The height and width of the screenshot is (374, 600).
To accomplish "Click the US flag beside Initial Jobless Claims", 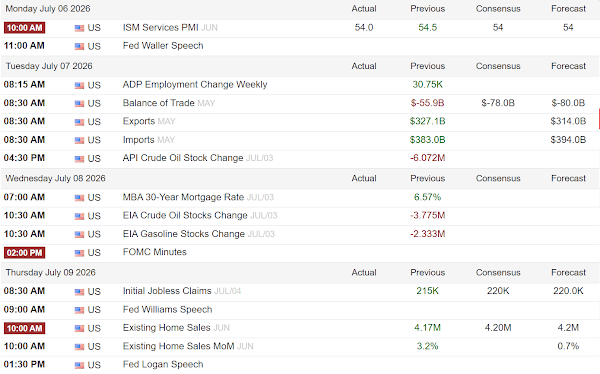I will tap(79, 292).
